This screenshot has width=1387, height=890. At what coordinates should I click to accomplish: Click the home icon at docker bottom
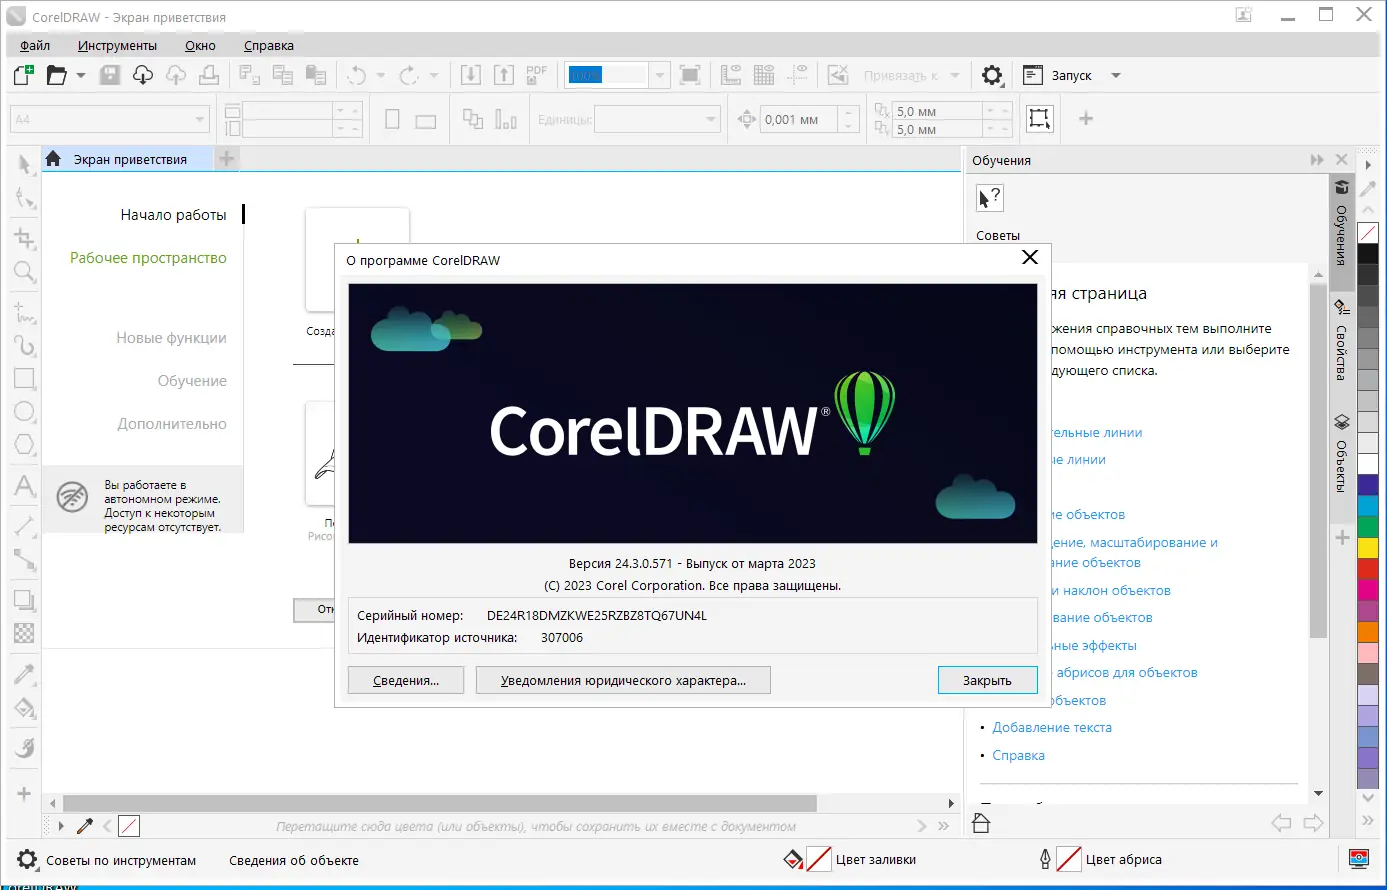[x=981, y=823]
